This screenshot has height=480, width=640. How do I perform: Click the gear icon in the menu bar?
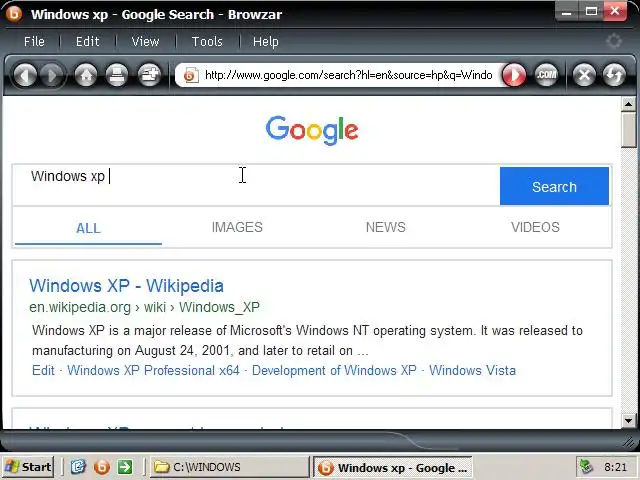pos(613,41)
